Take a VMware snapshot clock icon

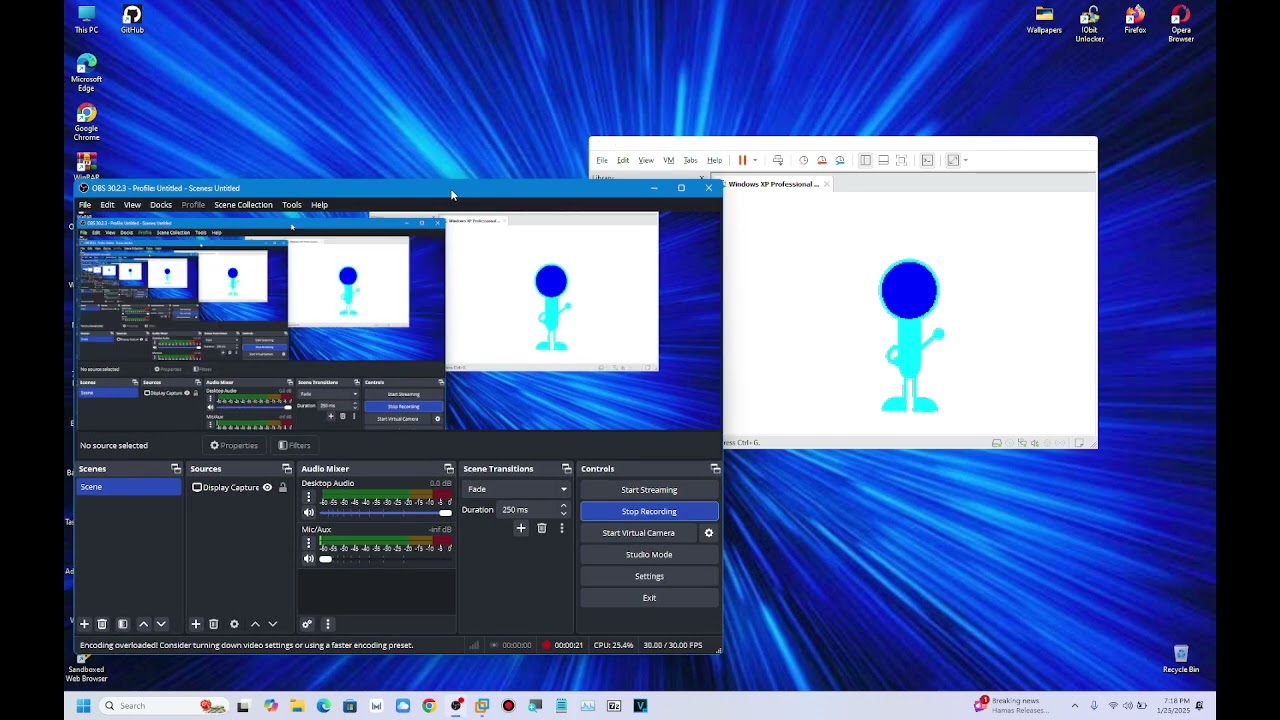(x=803, y=160)
